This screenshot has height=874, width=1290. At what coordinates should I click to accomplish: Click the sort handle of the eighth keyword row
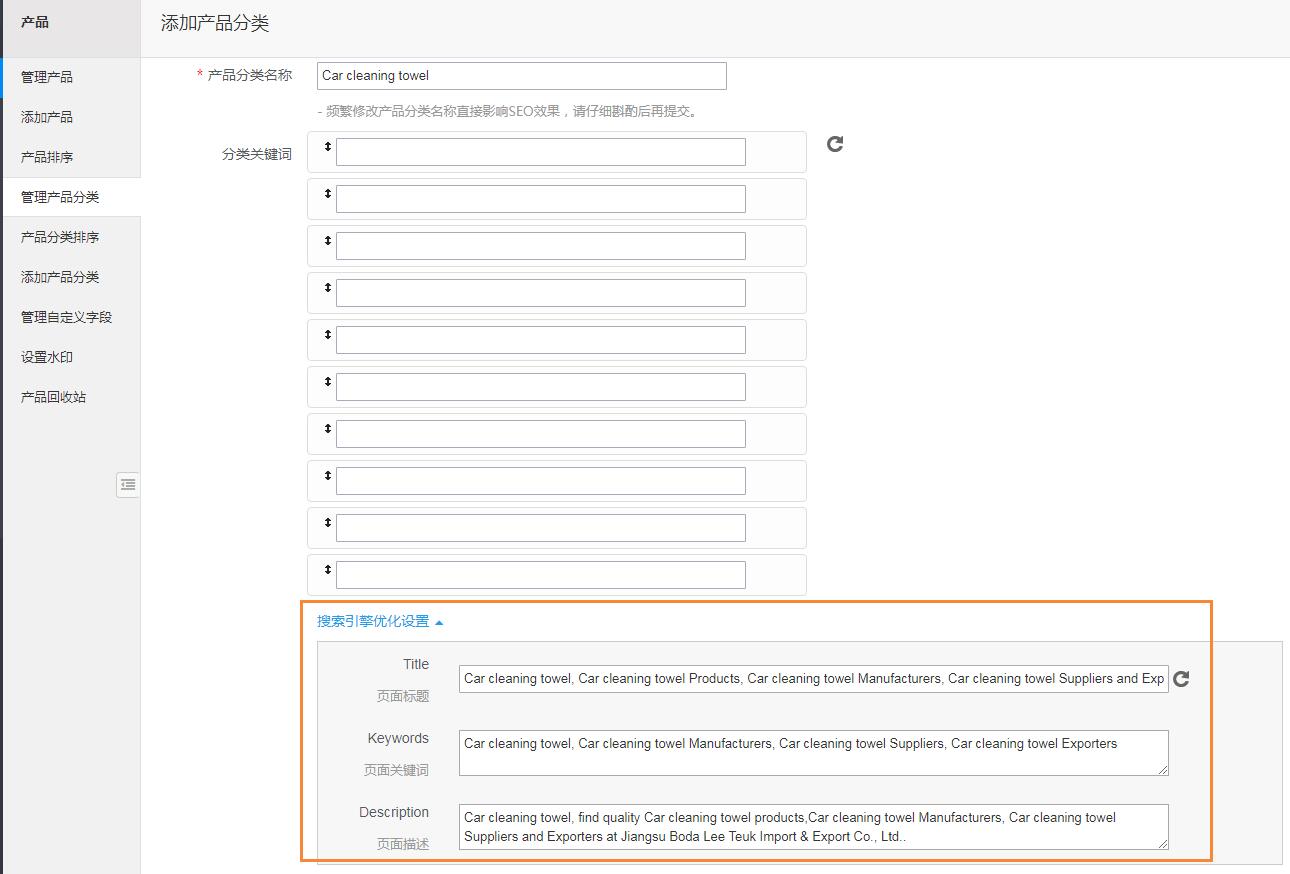[x=327, y=476]
